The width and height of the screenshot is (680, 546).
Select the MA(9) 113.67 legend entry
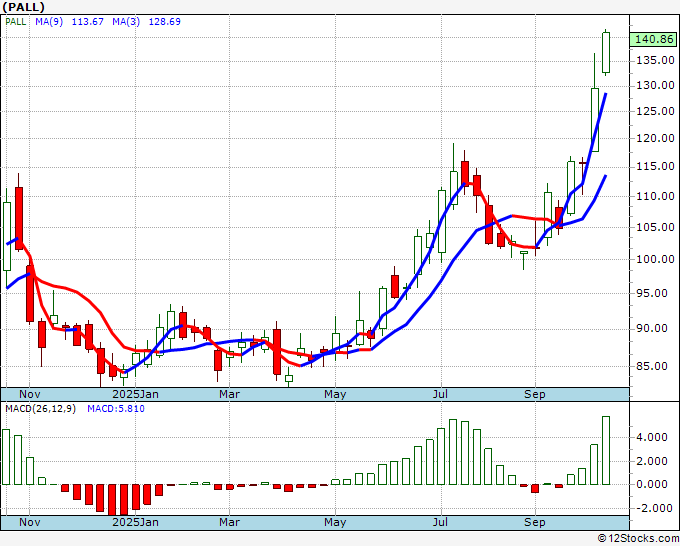point(73,23)
